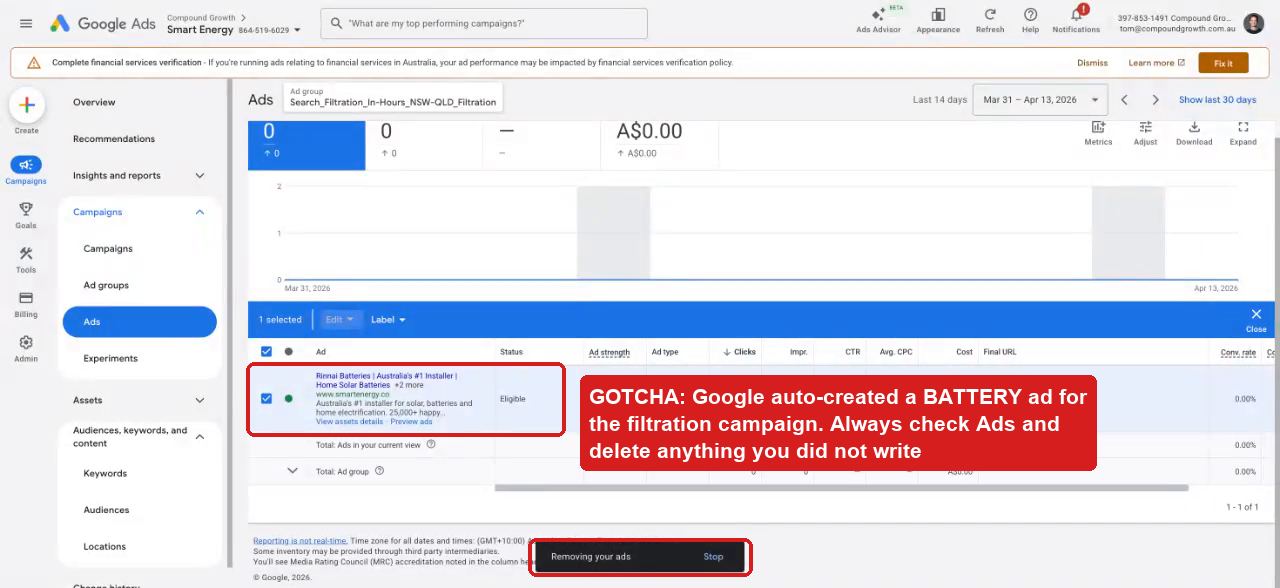Open the chart Metrics selector
Viewport: 1280px width, 588px height.
1098,132
